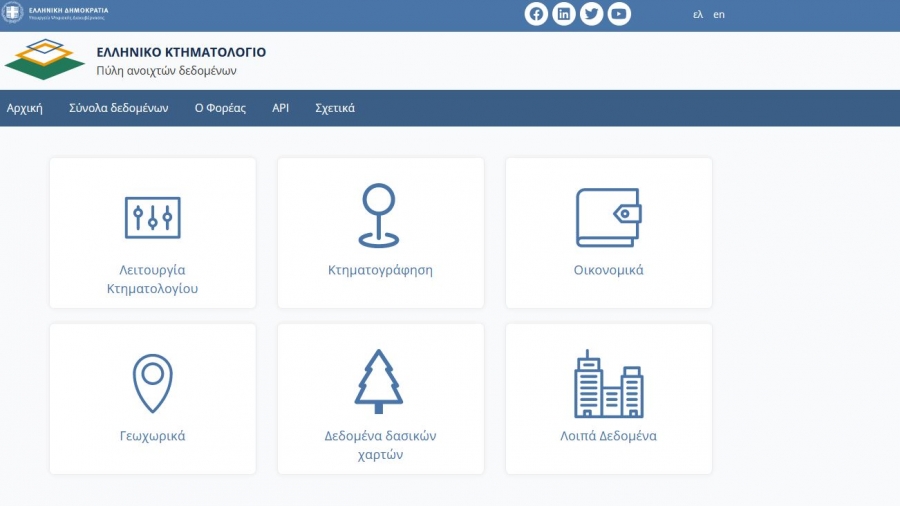
Task: Click the Hellenic Republic emblem in header
Action: pos(12,14)
